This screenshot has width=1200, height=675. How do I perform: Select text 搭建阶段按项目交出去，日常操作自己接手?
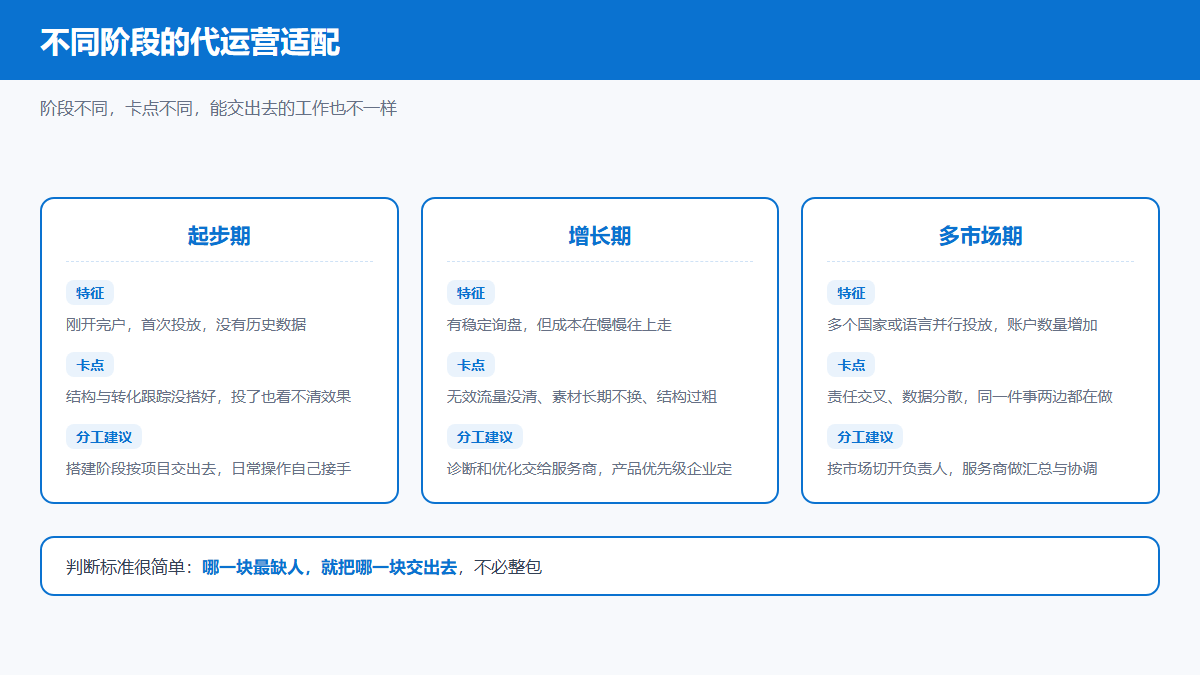pos(209,469)
